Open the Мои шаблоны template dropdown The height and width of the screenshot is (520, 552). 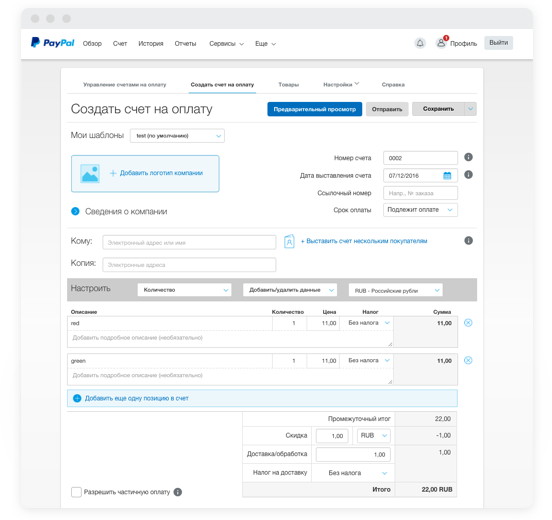177,136
